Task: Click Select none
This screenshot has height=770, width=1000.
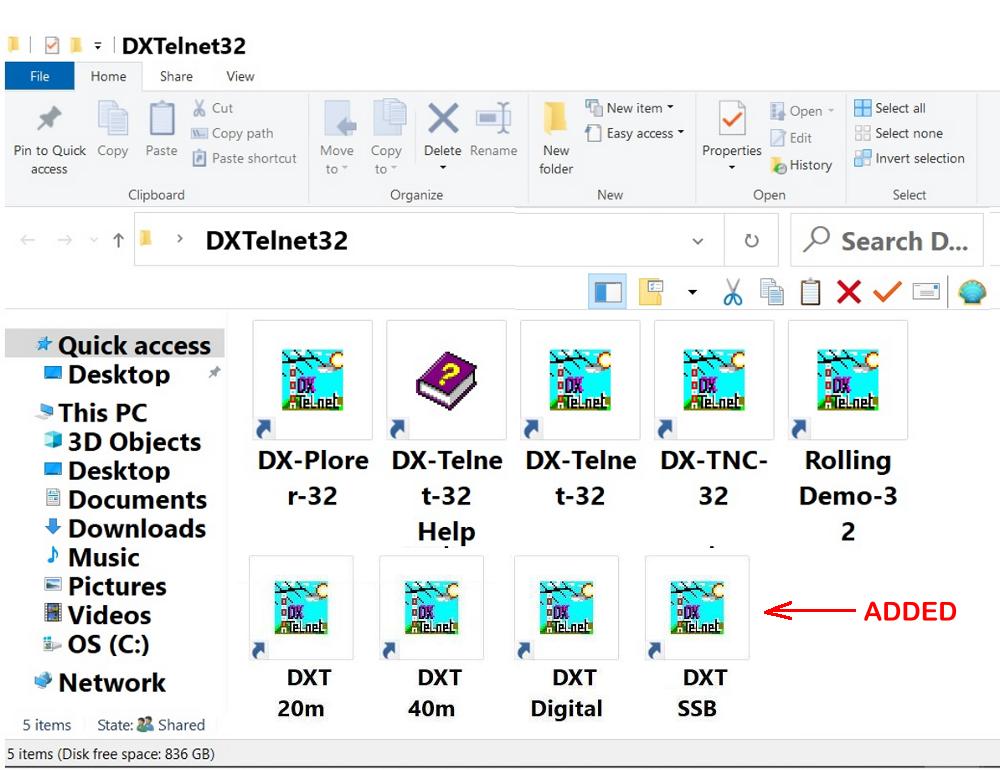Action: (899, 133)
